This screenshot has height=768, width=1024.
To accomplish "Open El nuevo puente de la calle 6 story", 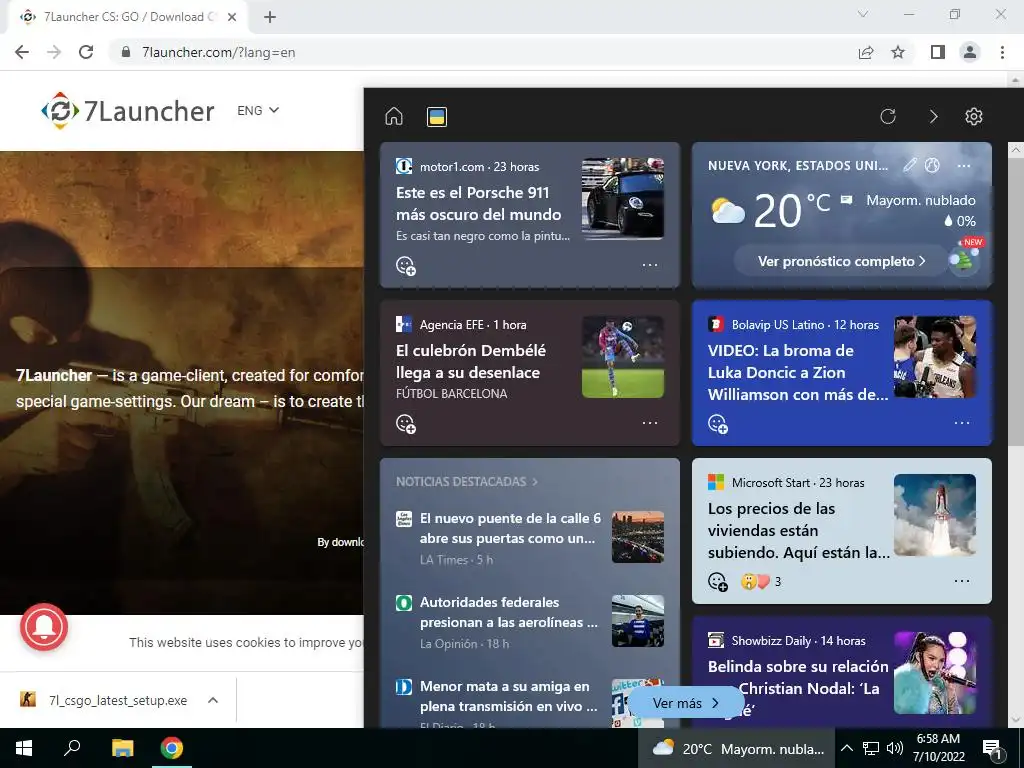I will [510, 528].
